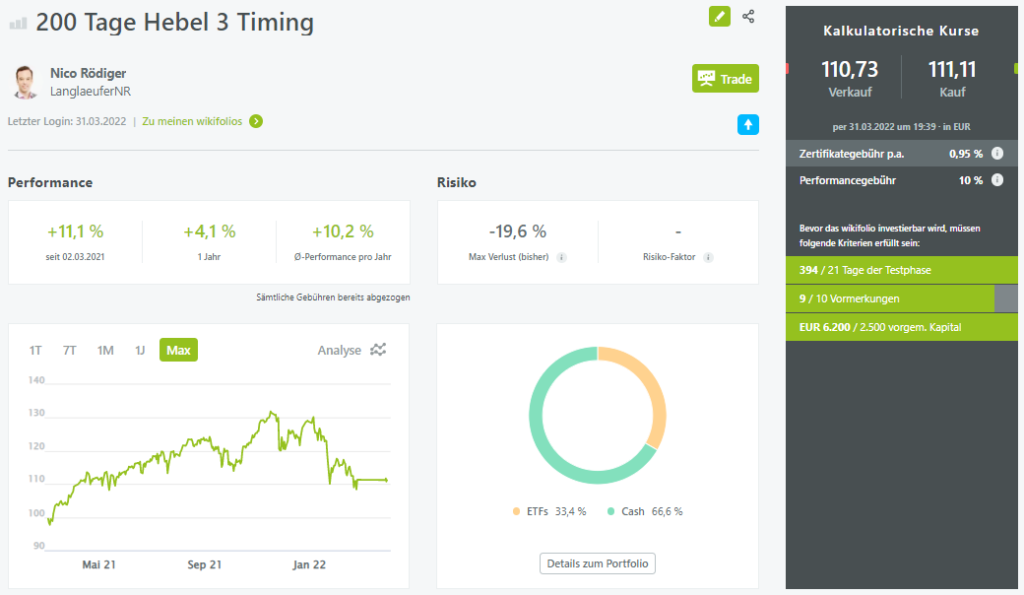Click the Kalkulatorische Kurse heading
1024x595 pixels.
pyautogui.click(x=901, y=31)
